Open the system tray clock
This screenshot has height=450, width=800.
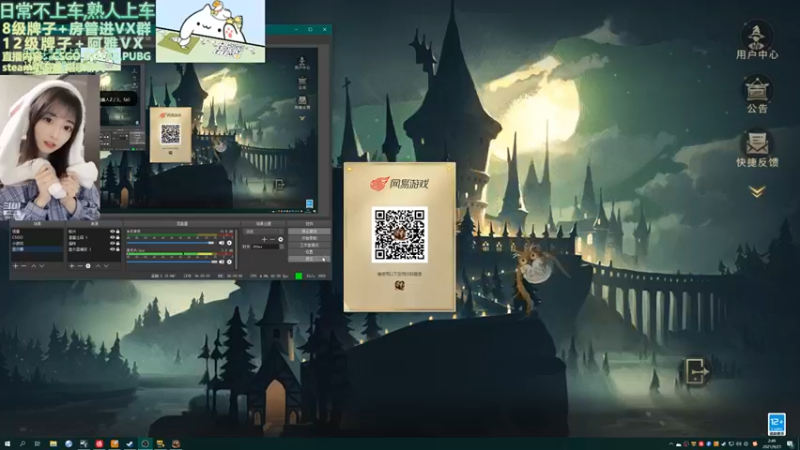(771, 443)
